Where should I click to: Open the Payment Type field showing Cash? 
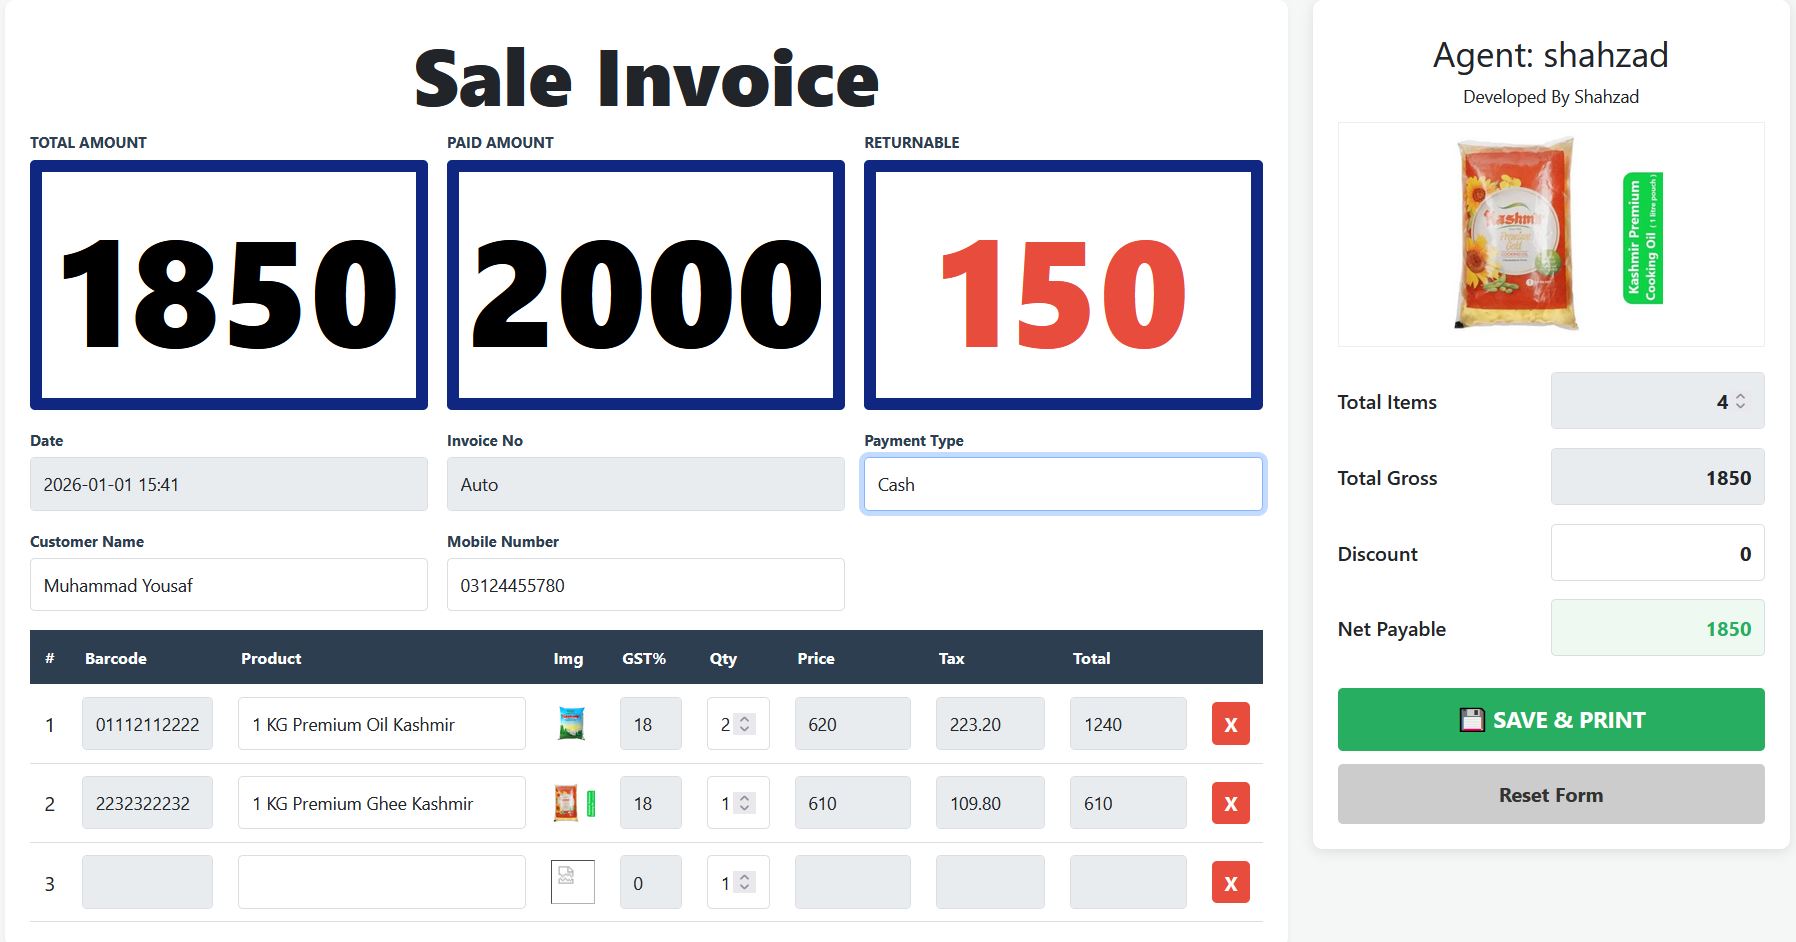coord(1063,484)
